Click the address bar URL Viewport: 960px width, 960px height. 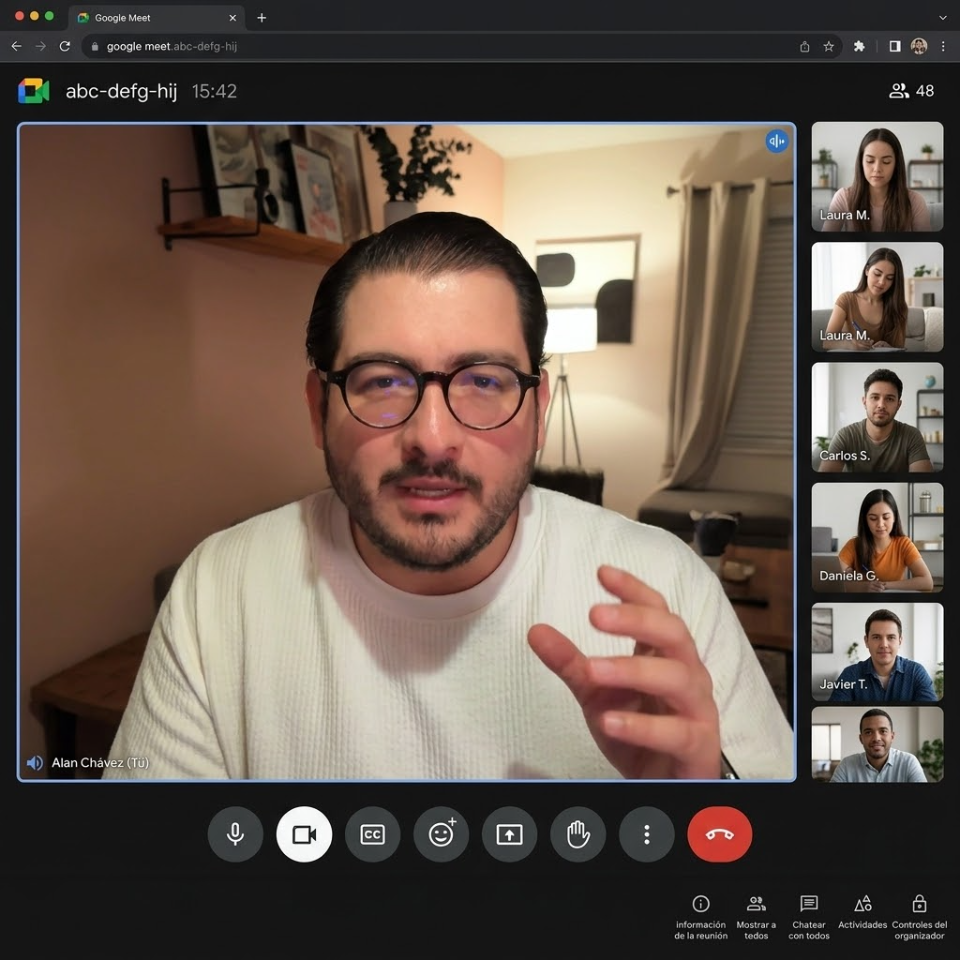[171, 46]
